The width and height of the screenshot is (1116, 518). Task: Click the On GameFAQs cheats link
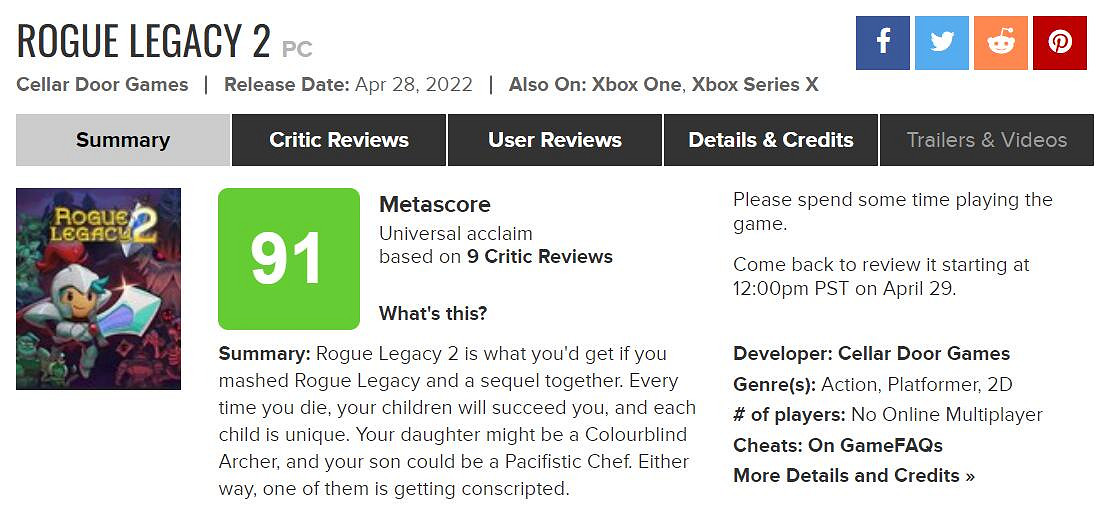[x=877, y=445]
